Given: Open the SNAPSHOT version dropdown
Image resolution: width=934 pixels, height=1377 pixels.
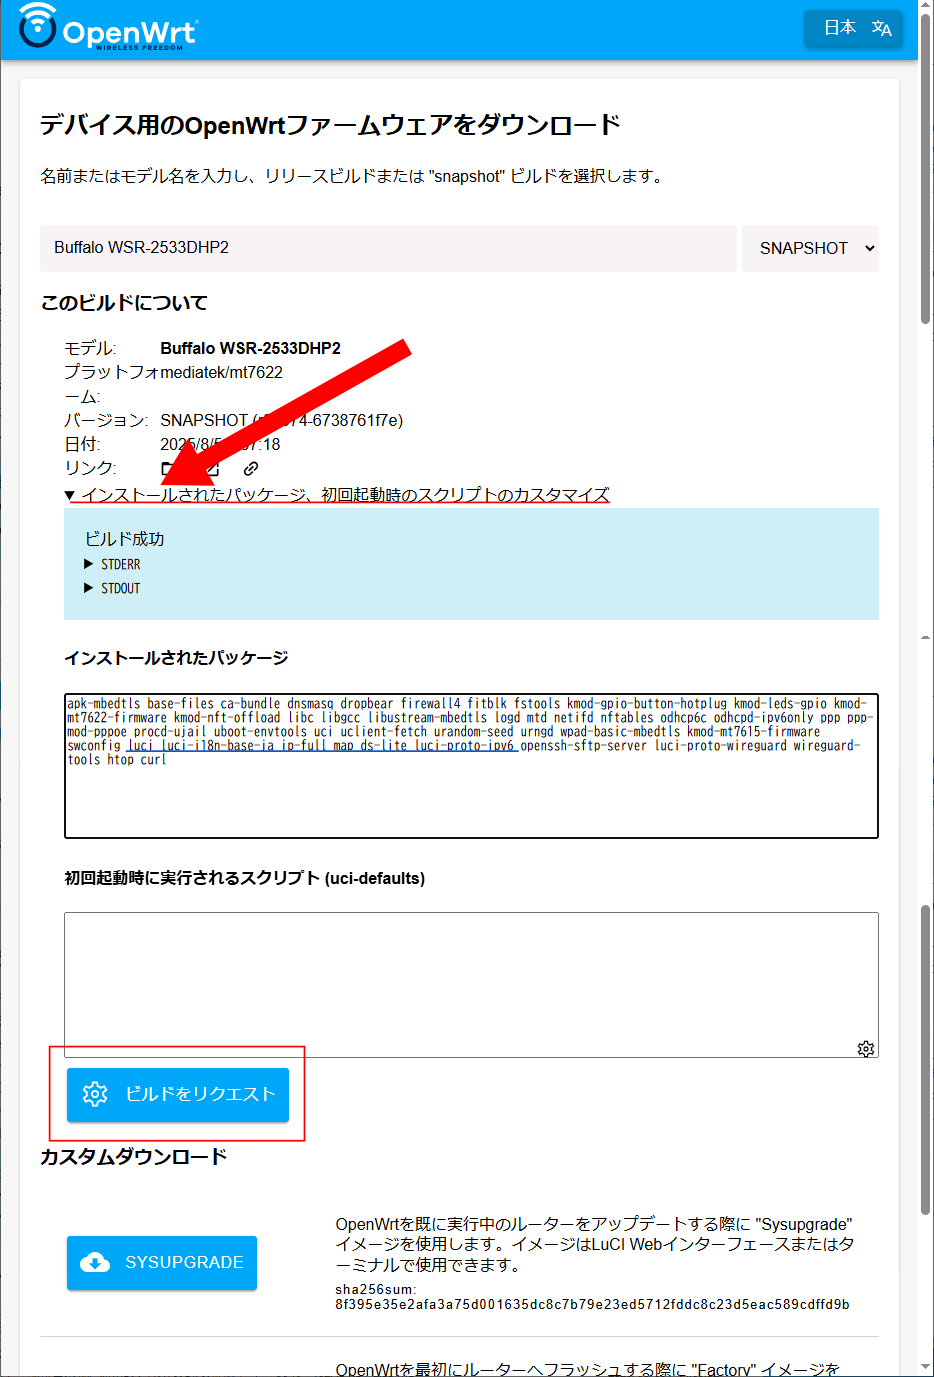Looking at the screenshot, I should pos(810,248).
